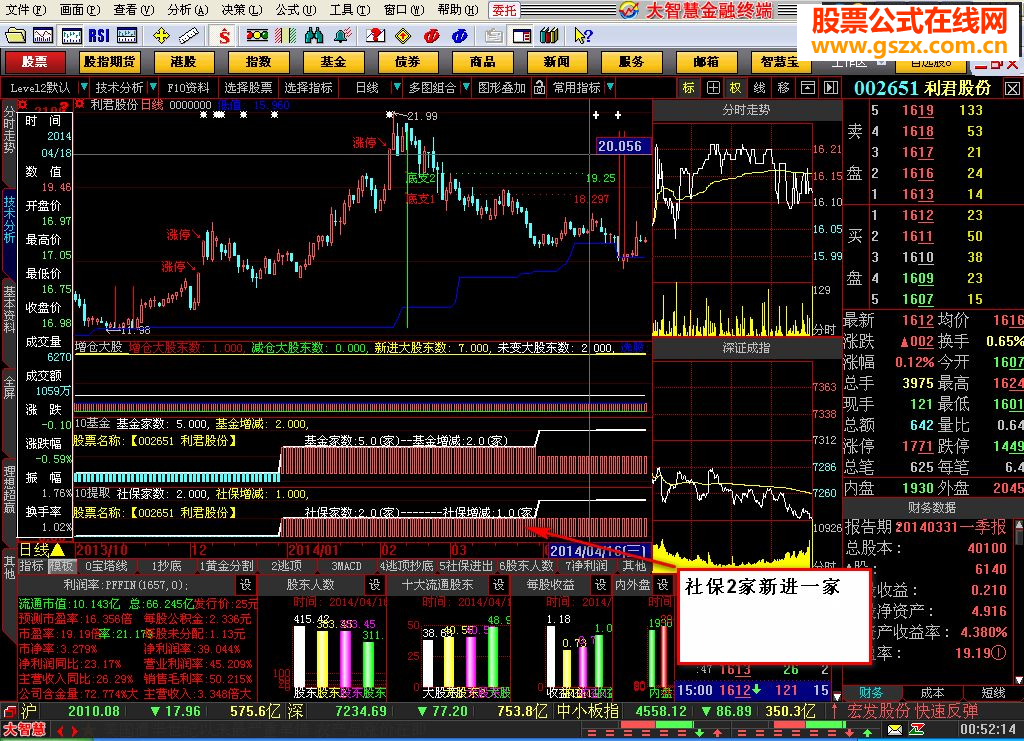1024x741 pixels.
Task: Click the 新闻 category button
Action: [557, 61]
